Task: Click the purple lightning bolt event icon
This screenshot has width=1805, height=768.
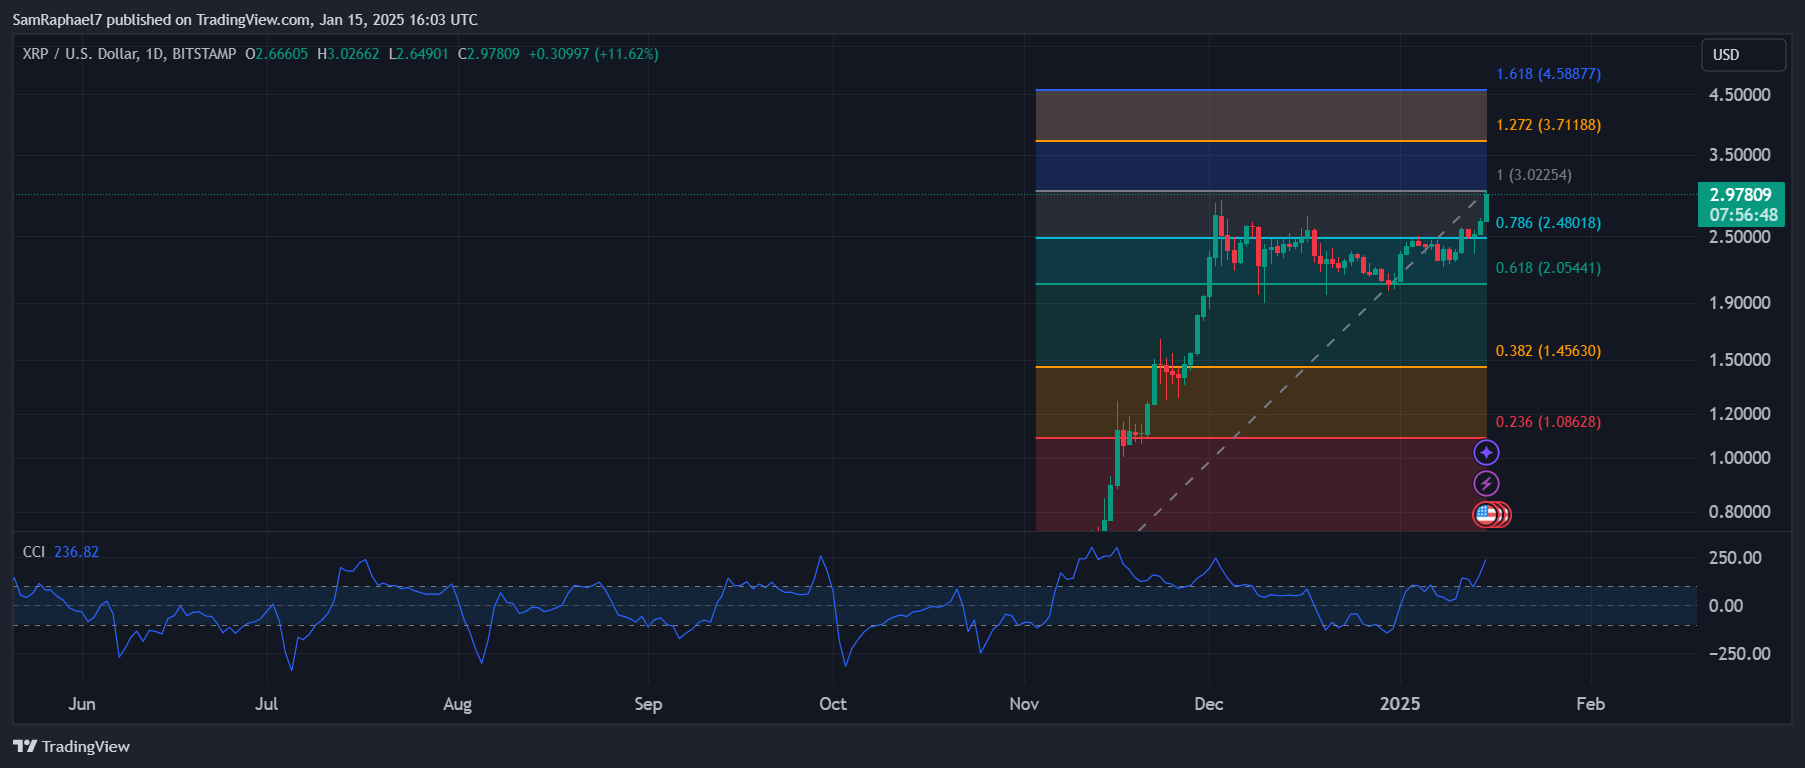Action: 1486,484
